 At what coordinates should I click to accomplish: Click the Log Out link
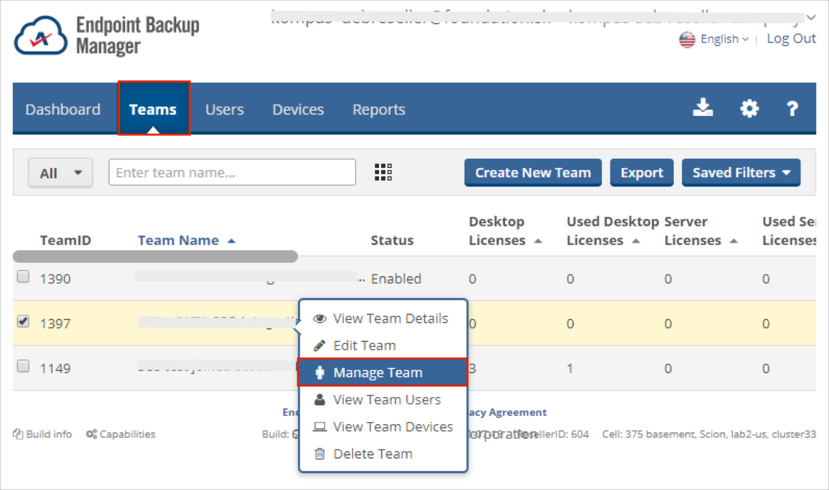click(x=791, y=38)
